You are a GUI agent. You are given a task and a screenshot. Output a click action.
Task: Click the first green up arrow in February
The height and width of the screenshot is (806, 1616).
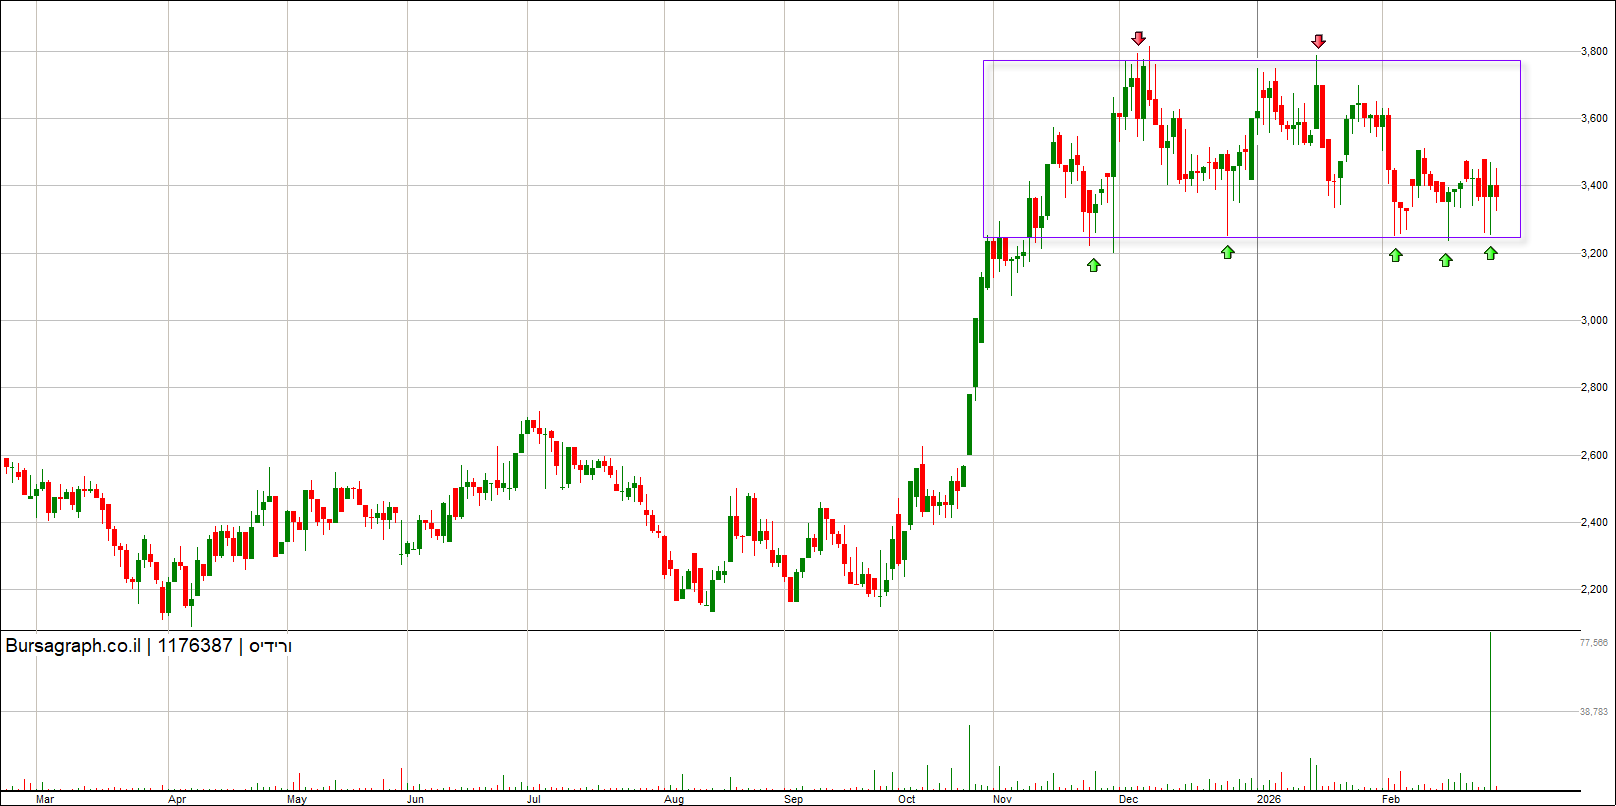pyautogui.click(x=1396, y=255)
